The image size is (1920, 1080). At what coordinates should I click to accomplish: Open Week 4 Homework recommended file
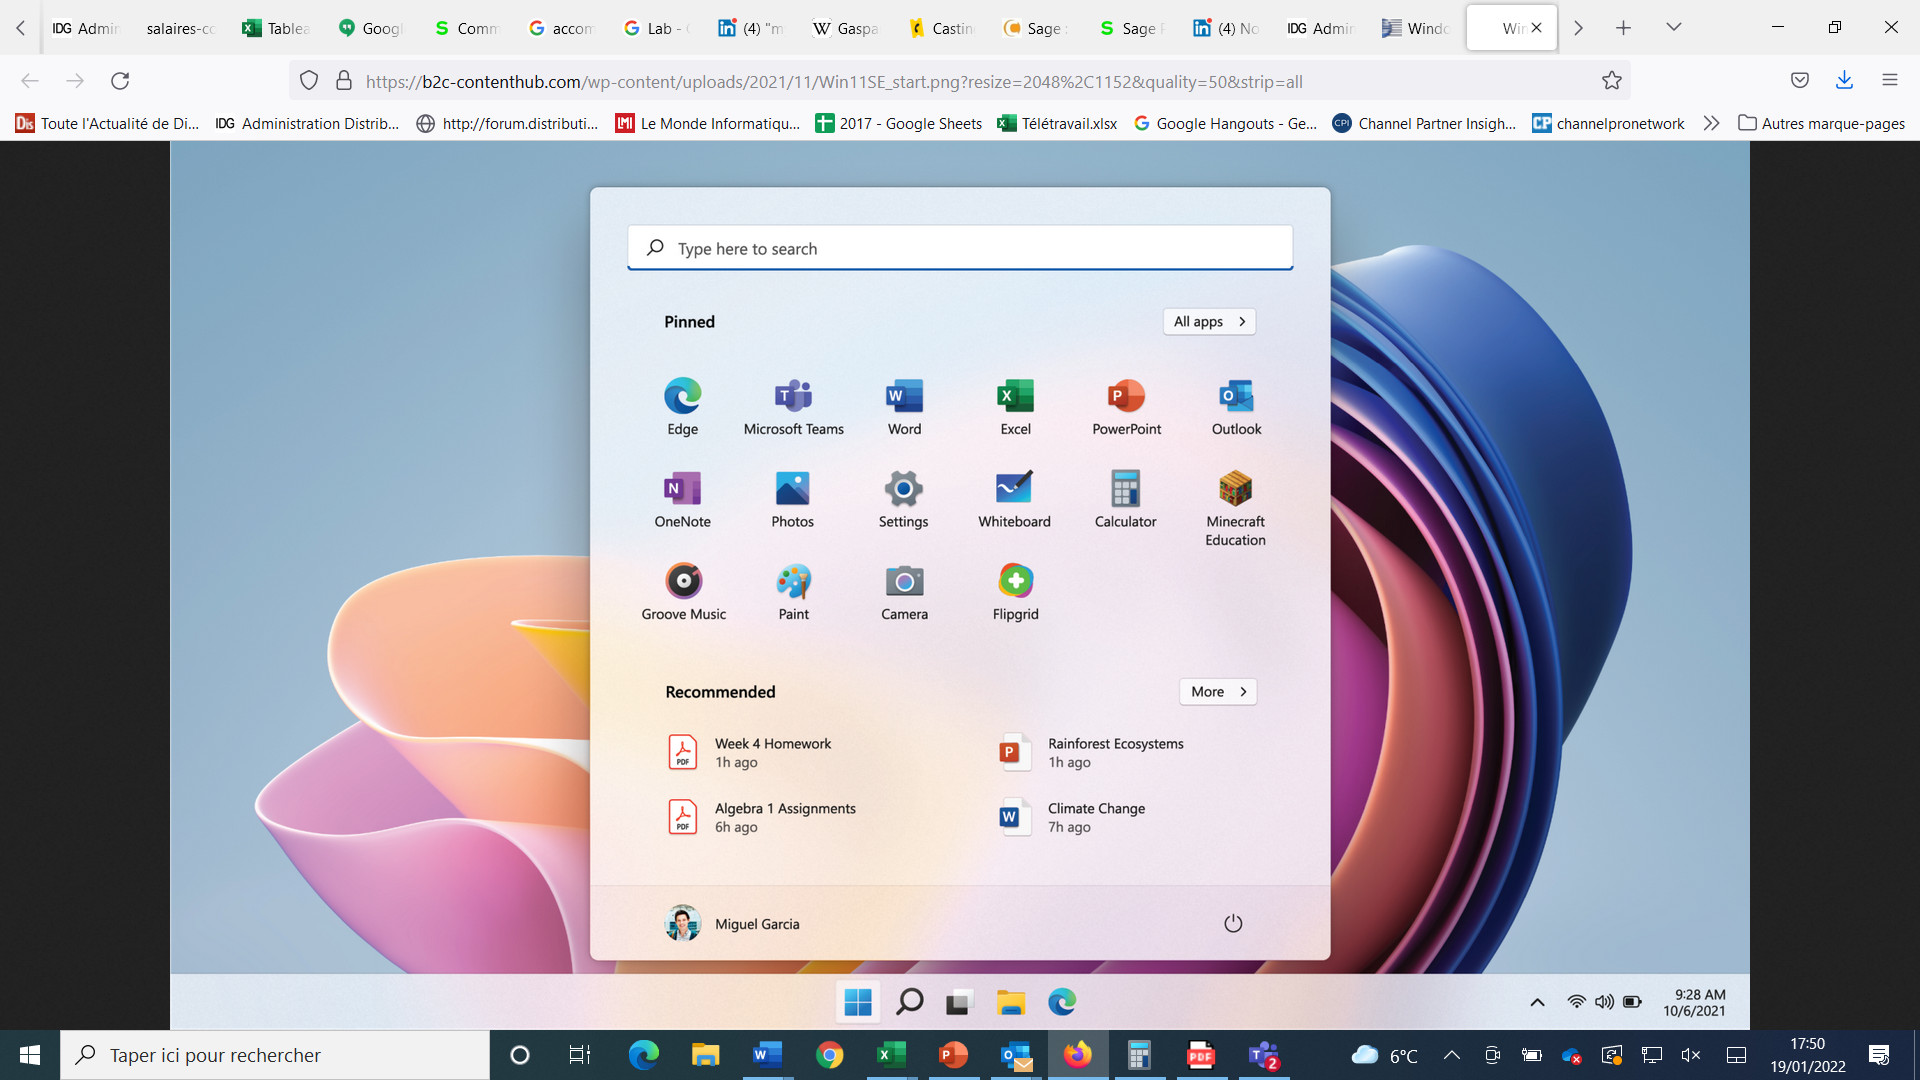(750, 752)
